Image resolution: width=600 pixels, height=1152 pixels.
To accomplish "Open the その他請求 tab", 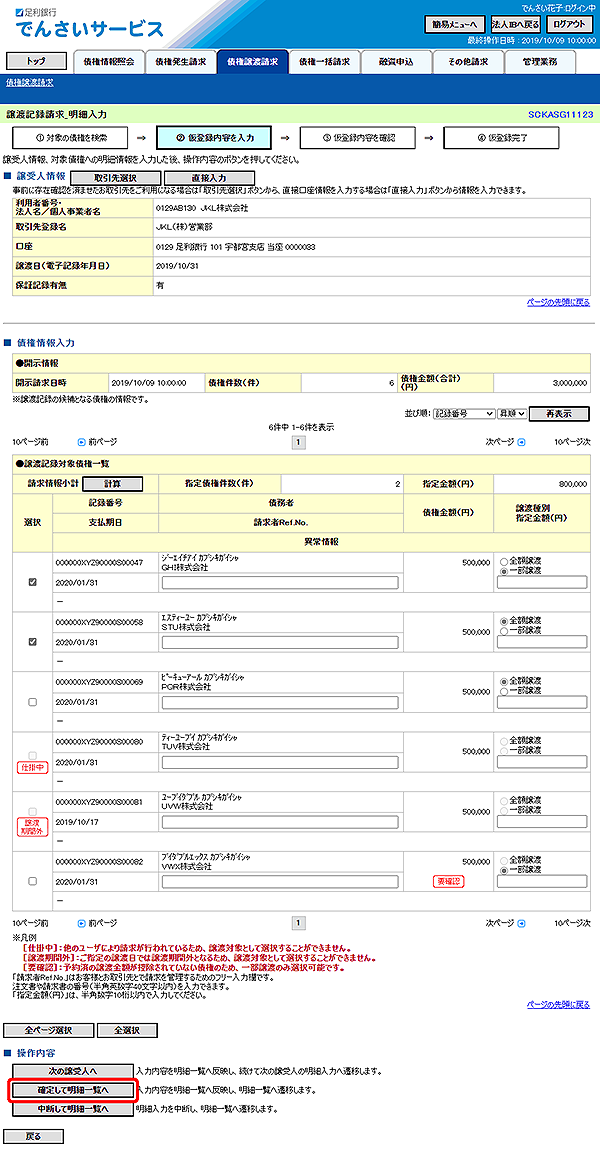I will [x=469, y=62].
